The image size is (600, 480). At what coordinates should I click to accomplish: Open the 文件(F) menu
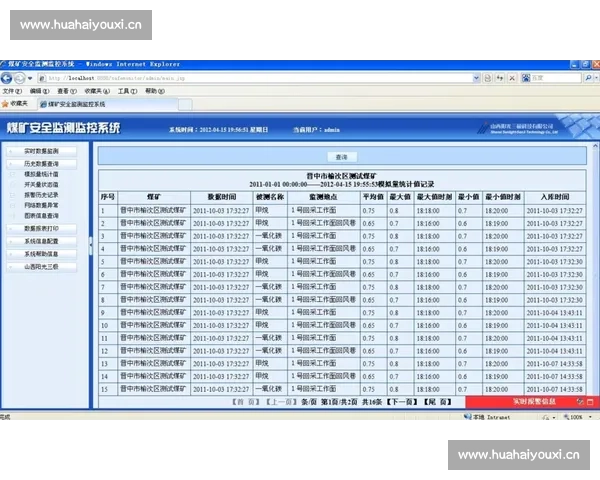(10, 91)
